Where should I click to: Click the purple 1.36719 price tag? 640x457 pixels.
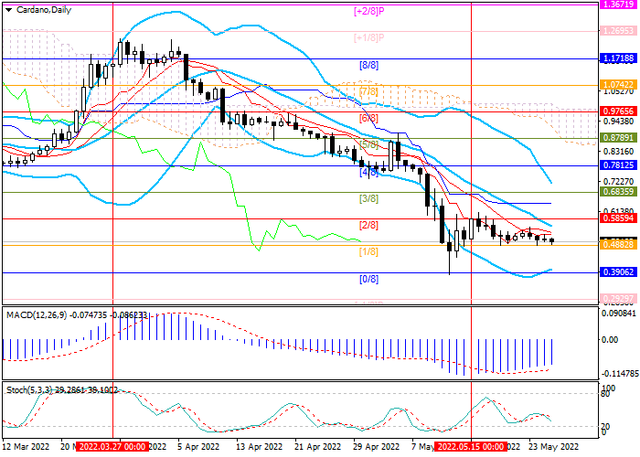[x=619, y=5]
